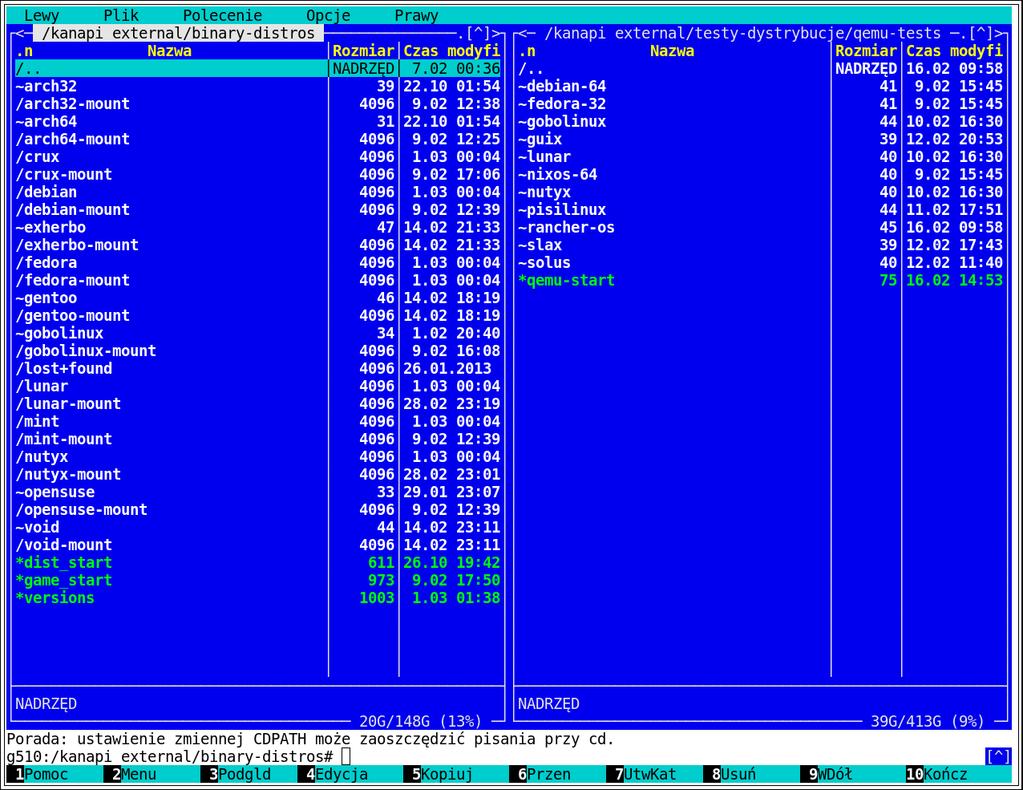The image size is (1023, 790).
Task: Sort right panel by Nazwa column
Action: [672, 51]
